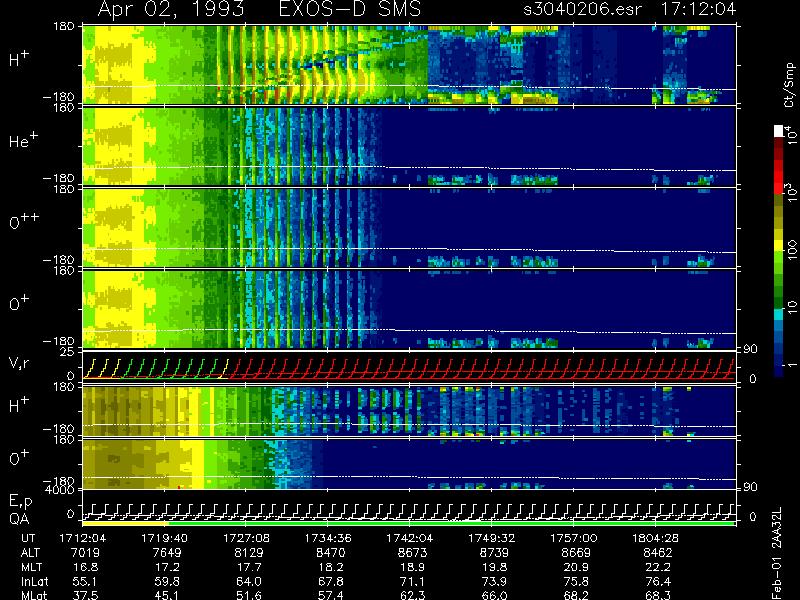The image size is (800, 600).
Task: Select the UT value '1749:32'
Action: coord(492,538)
